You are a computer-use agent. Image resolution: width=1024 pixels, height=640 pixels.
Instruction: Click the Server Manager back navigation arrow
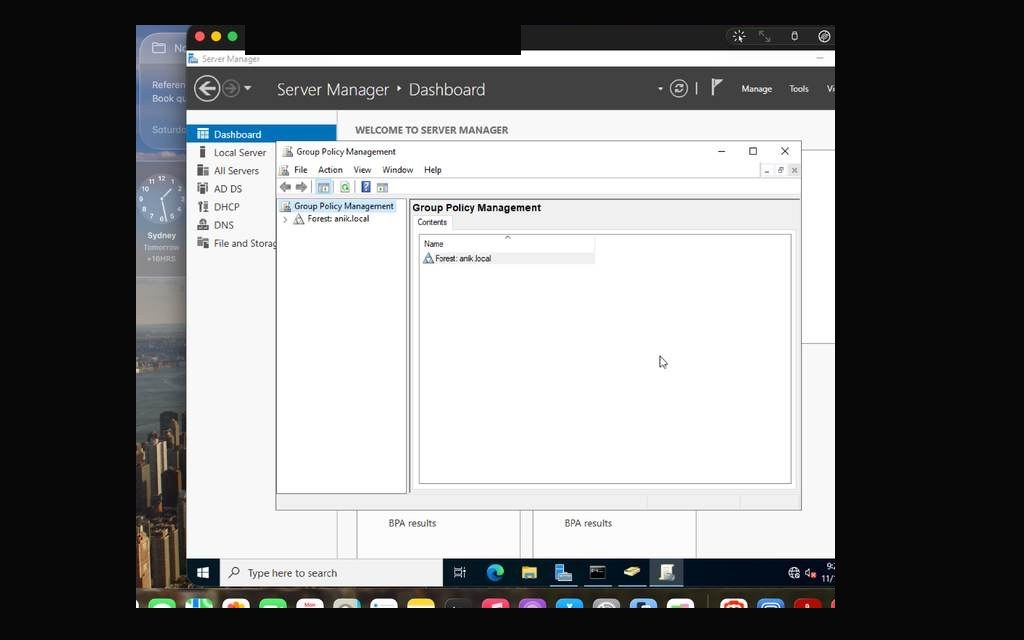[x=207, y=88]
